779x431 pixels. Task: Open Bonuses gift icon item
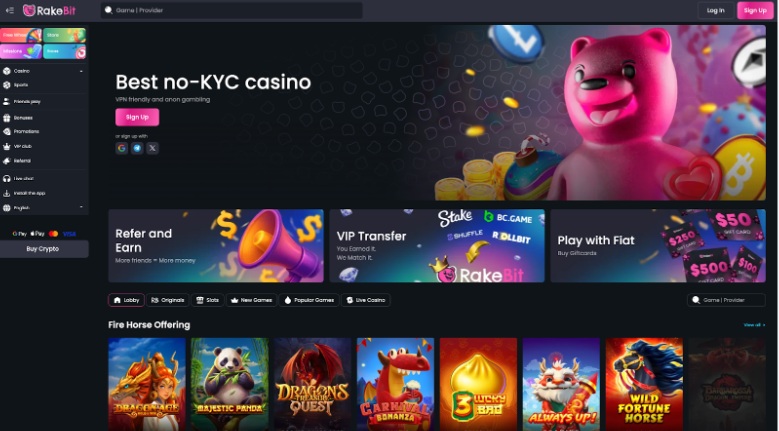(x=6, y=118)
